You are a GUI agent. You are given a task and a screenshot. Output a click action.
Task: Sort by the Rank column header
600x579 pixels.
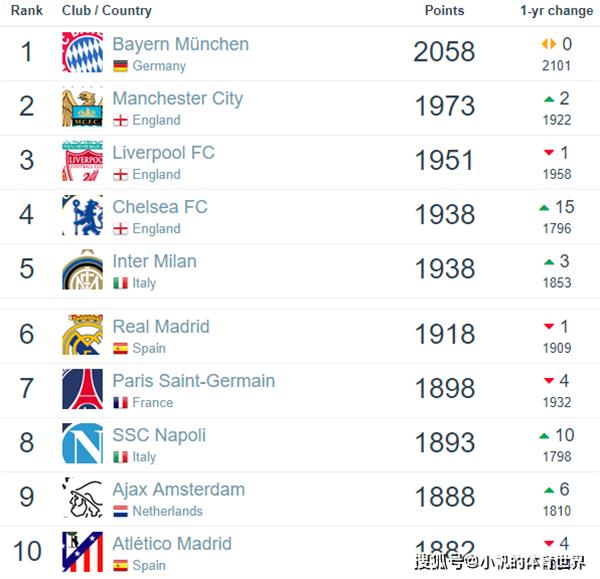tap(26, 10)
